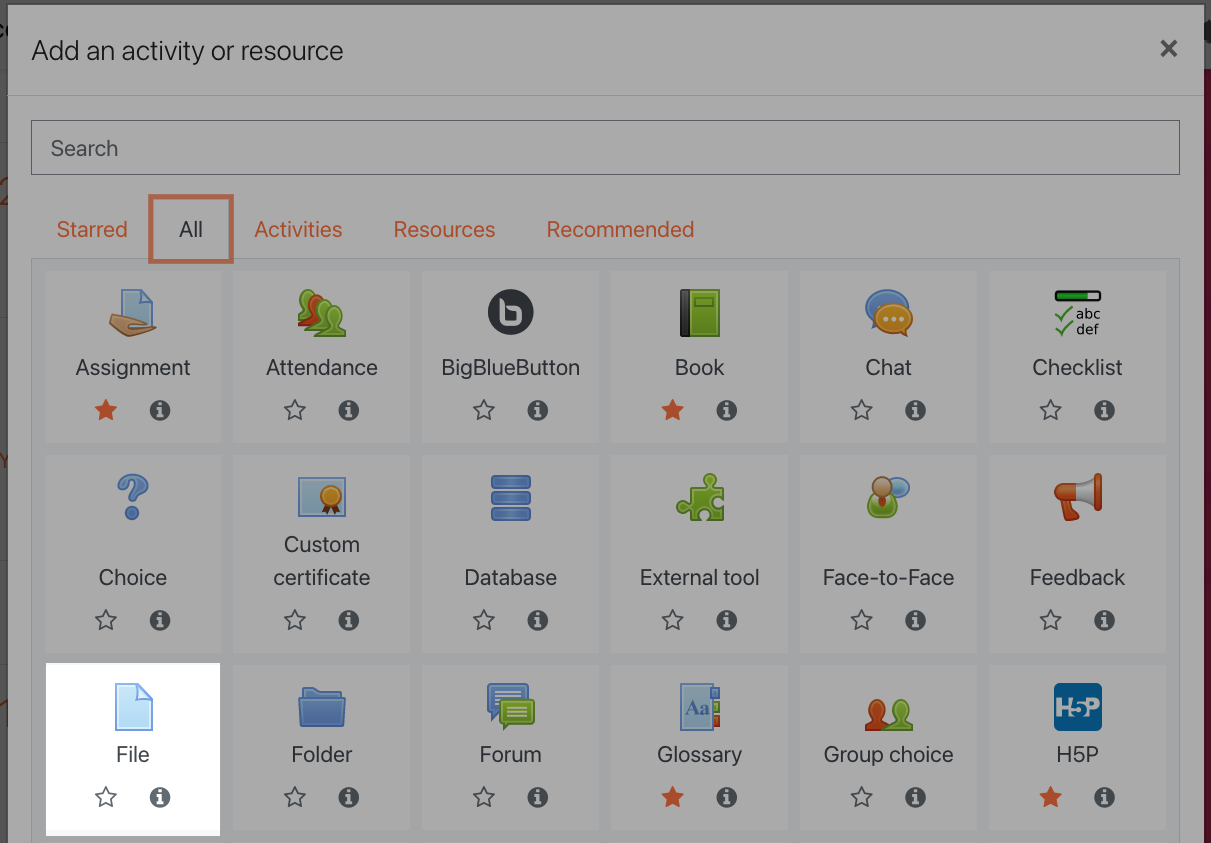Select the File resource icon
The image size is (1211, 843).
133,707
